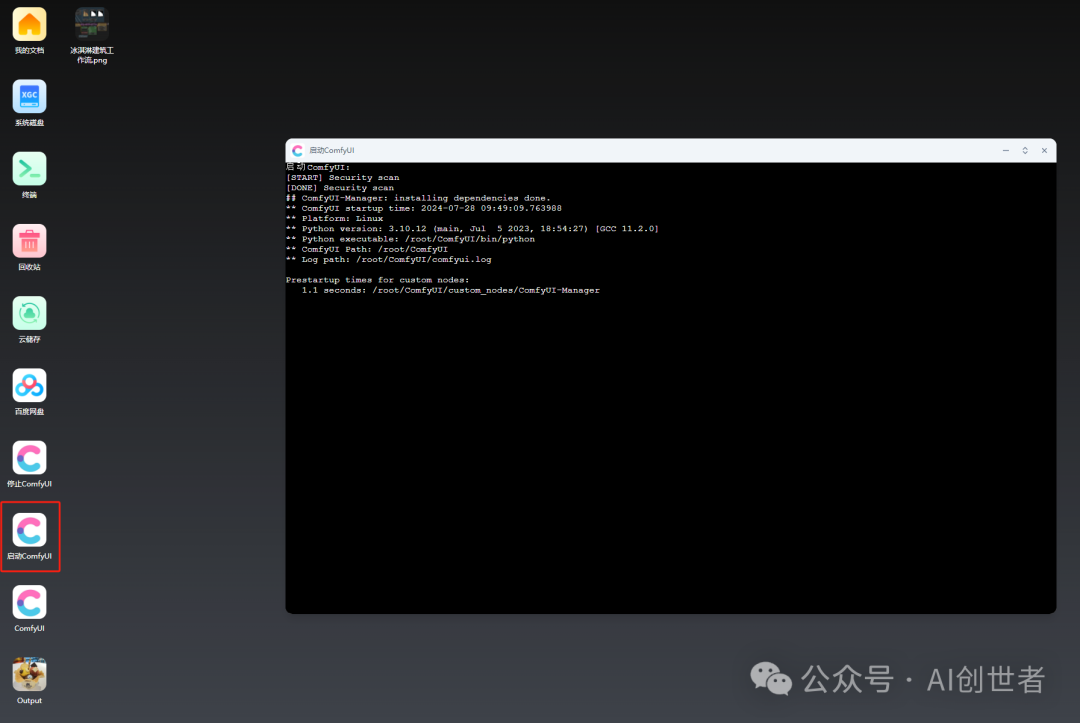The width and height of the screenshot is (1080, 723).
Task: Open the ComfyUI desktop shortcut
Action: pyautogui.click(x=29, y=603)
